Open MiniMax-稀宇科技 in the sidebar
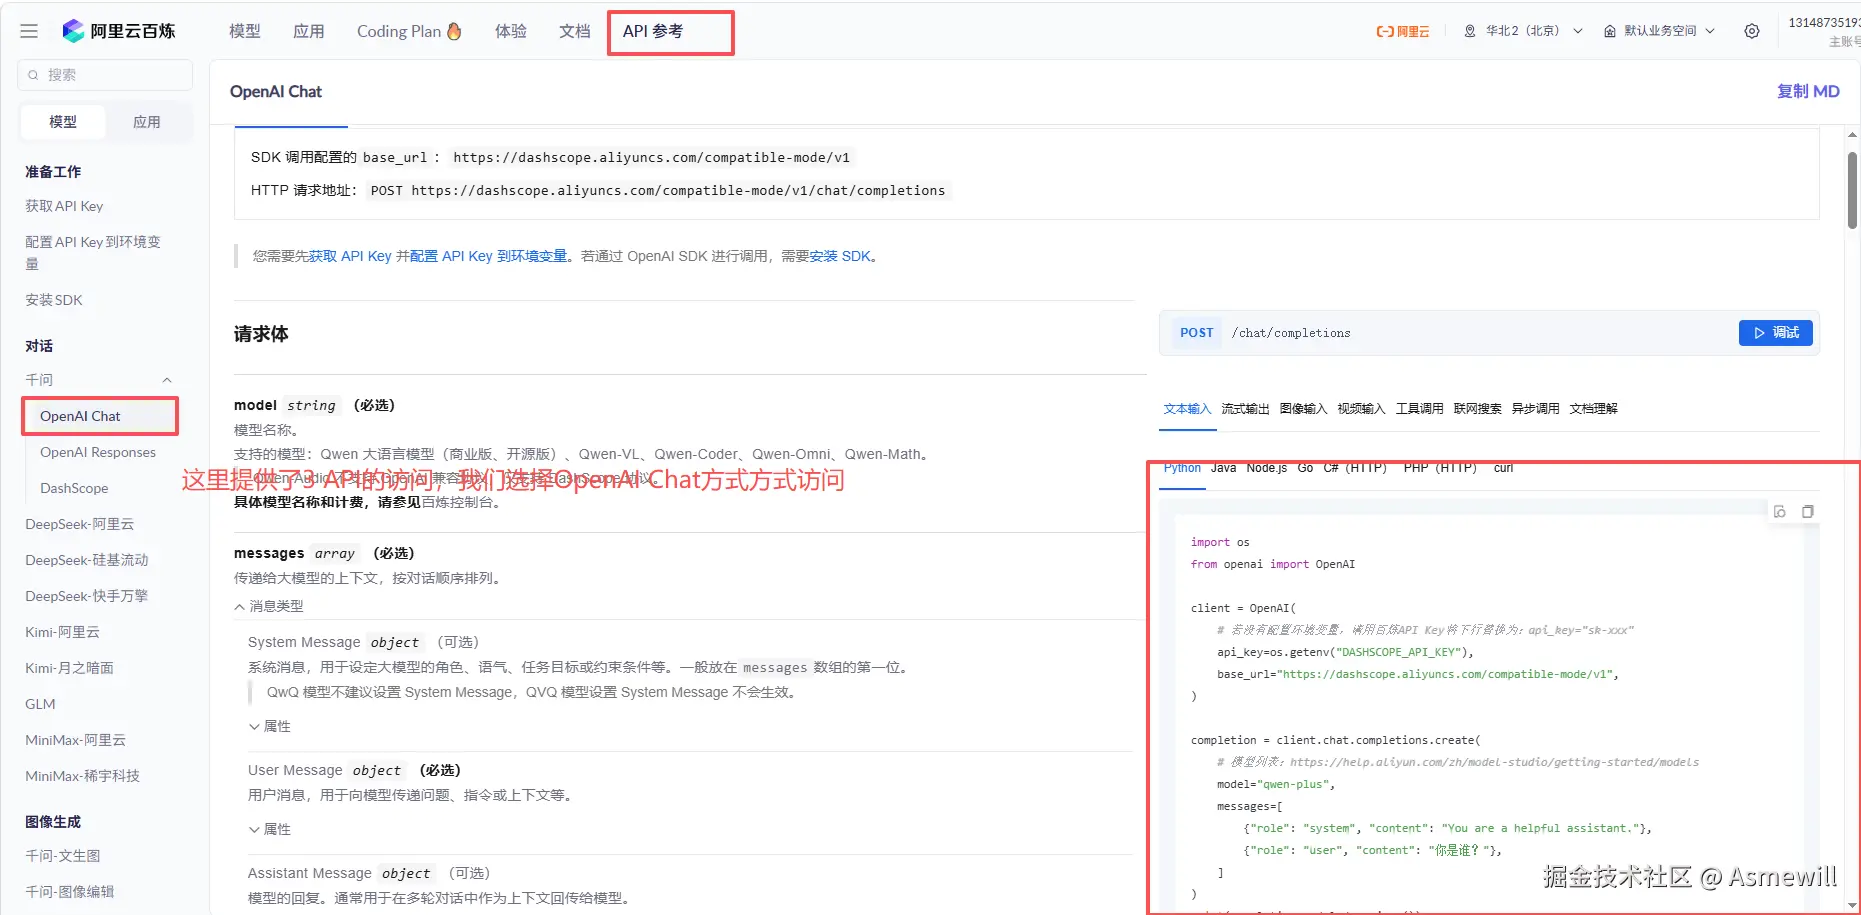The width and height of the screenshot is (1861, 915). click(82, 776)
